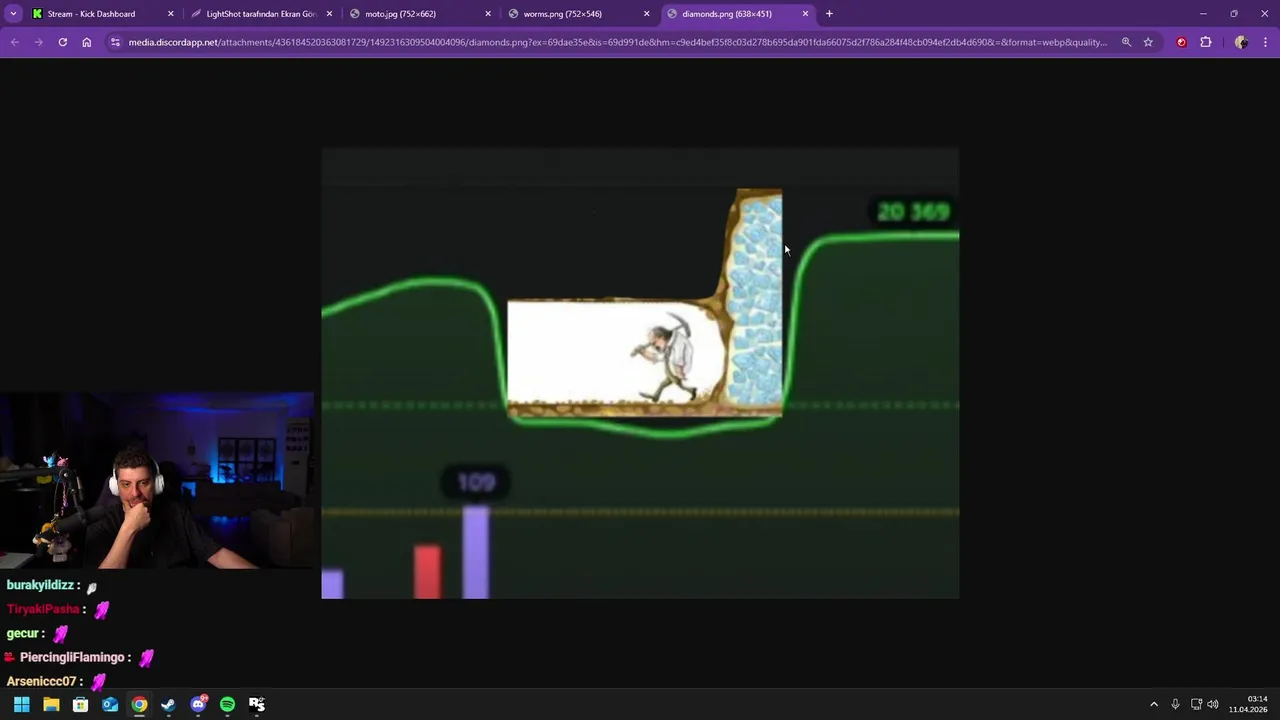Open the Rockstar launcher taskbar icon

(257, 704)
